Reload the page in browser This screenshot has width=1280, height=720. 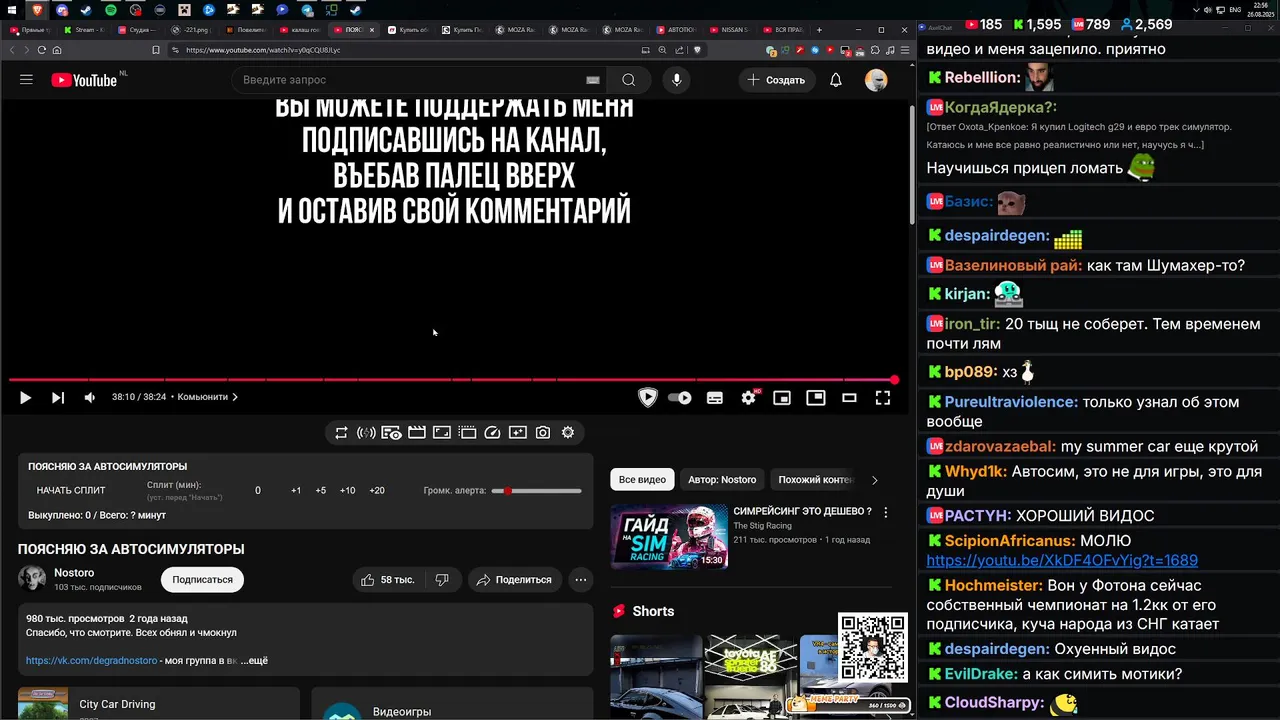(x=41, y=50)
